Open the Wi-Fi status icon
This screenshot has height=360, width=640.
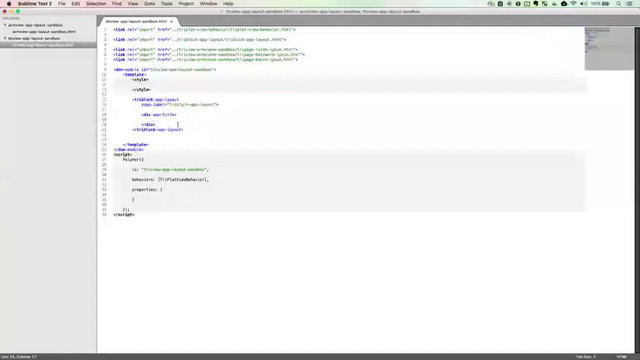point(573,4)
